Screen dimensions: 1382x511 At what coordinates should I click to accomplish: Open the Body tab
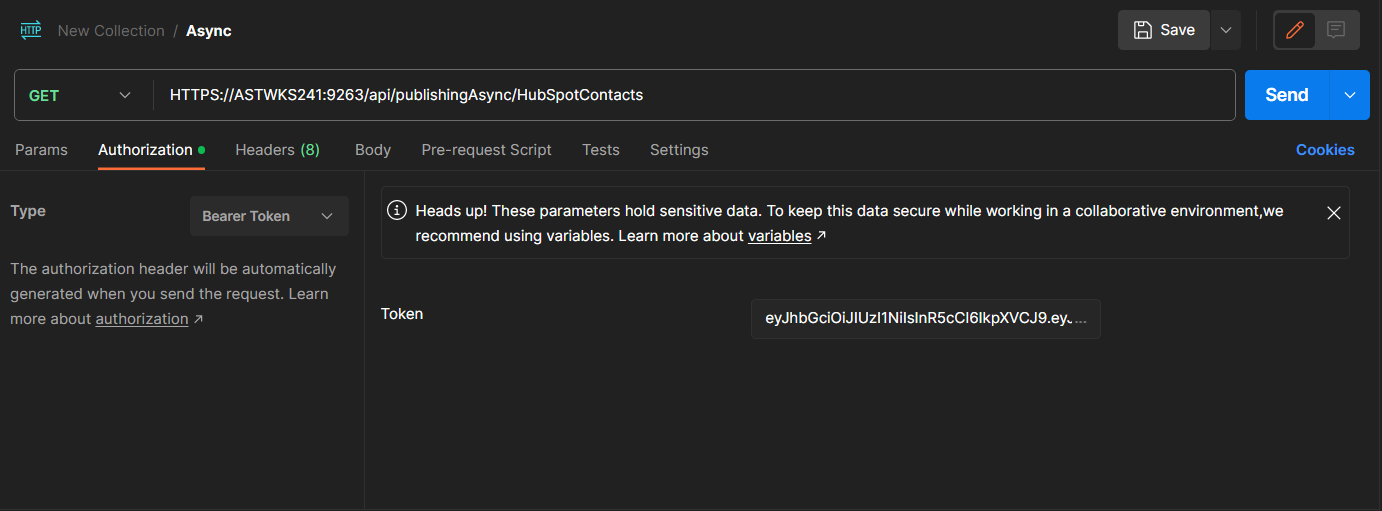point(373,150)
